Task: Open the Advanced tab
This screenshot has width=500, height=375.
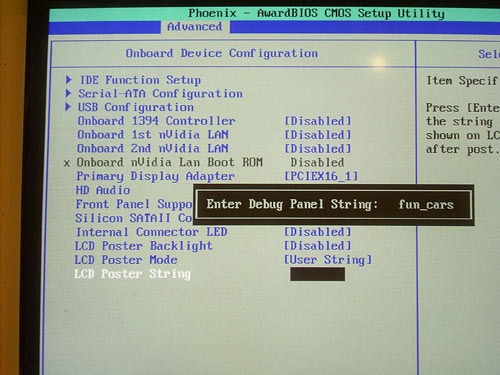Action: (195, 27)
